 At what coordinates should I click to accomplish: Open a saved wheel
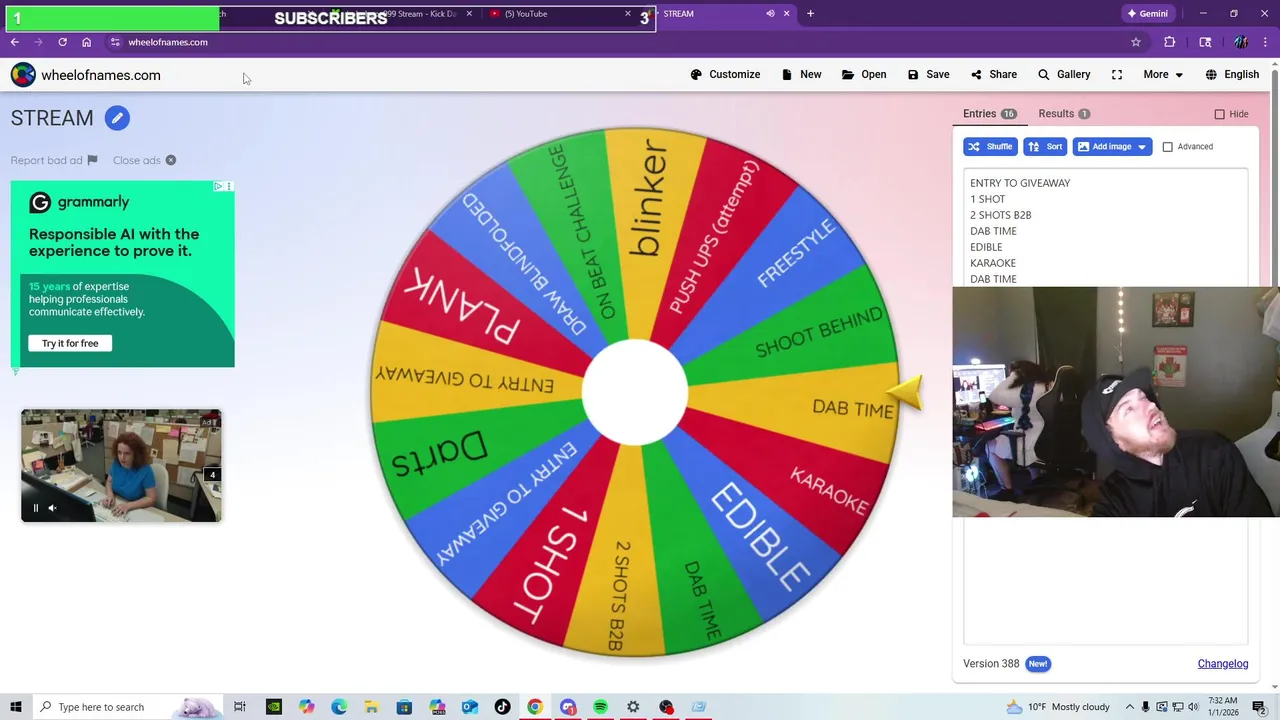coord(864,74)
